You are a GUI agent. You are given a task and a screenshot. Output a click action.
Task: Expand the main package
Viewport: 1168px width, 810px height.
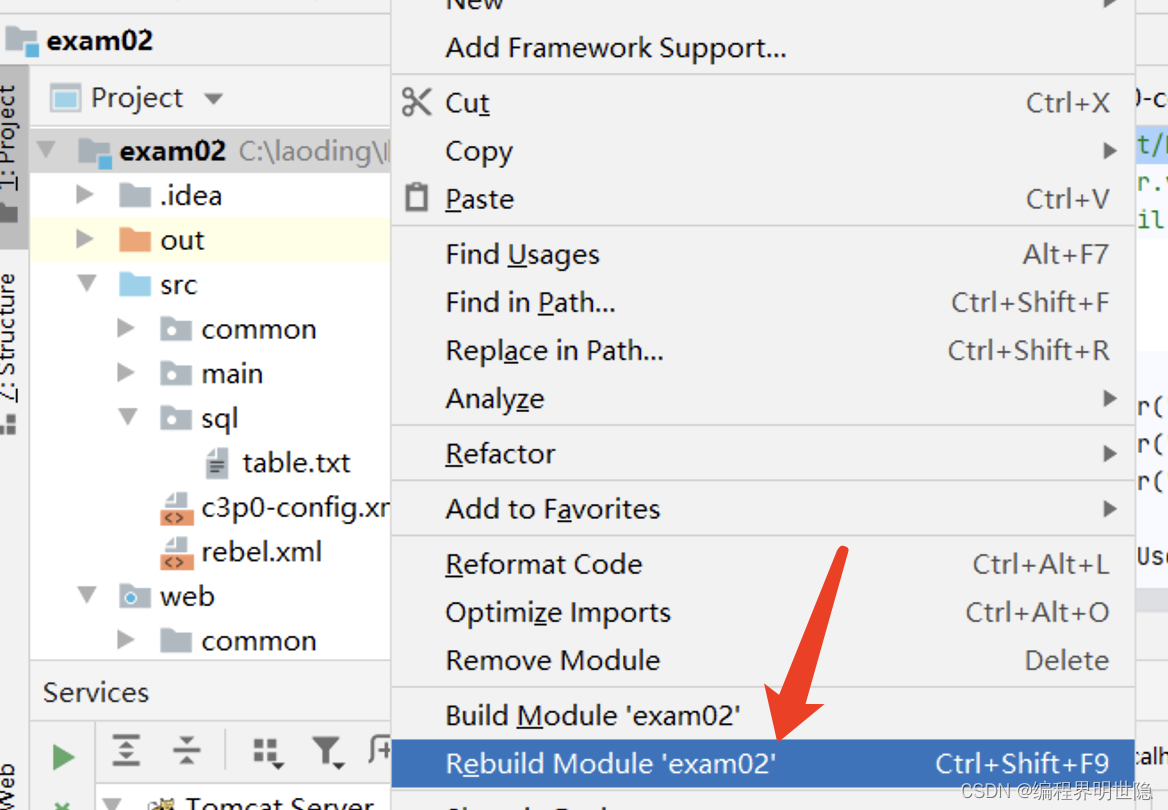click(x=126, y=373)
